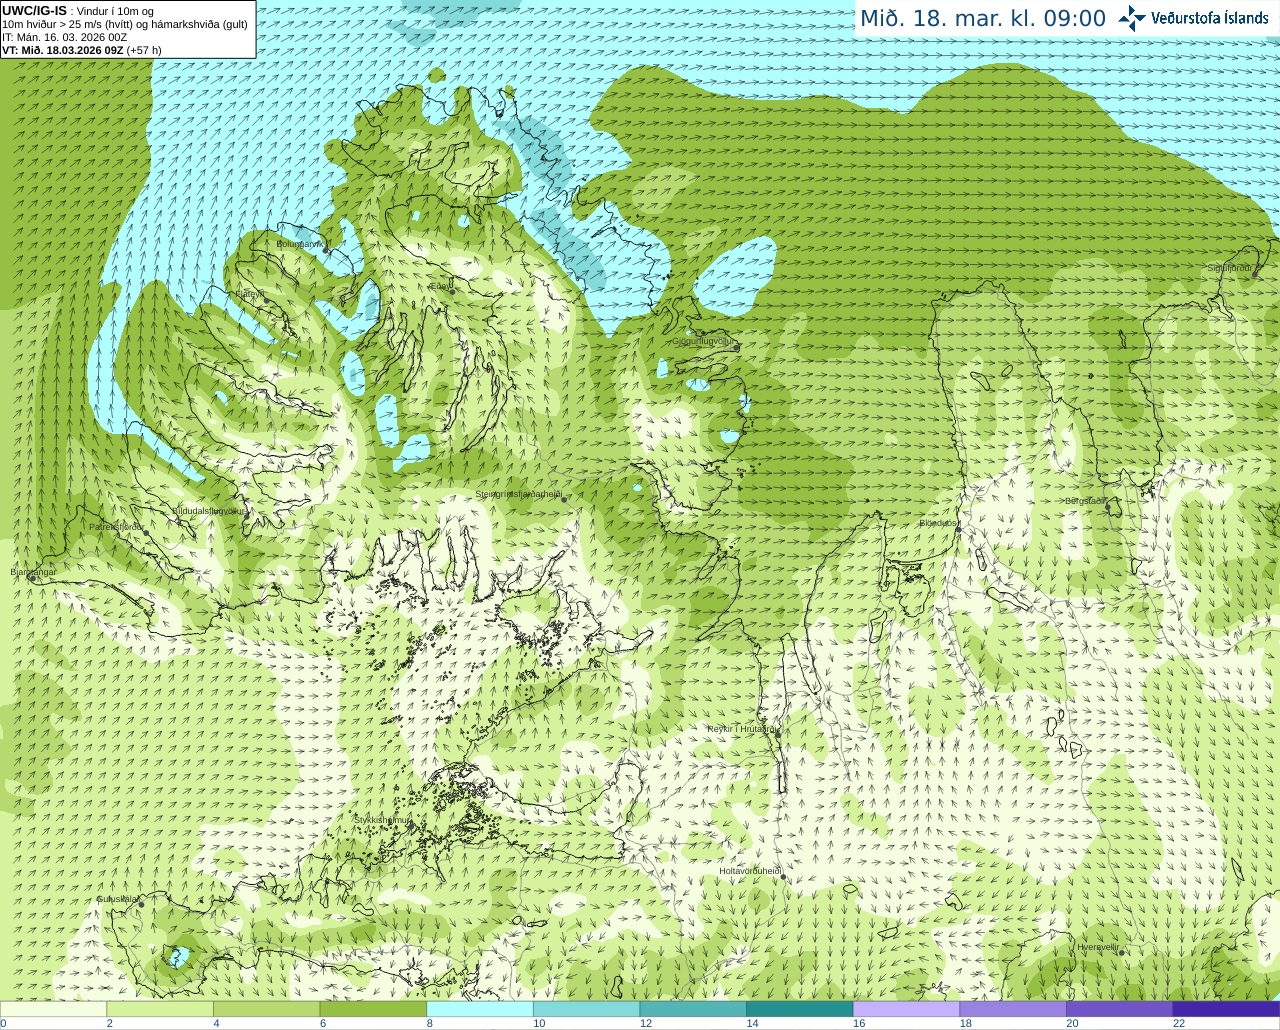Pick the 2–4 m/s light green legend swatch
Viewport: 1280px width, 1030px height.
[160, 1009]
